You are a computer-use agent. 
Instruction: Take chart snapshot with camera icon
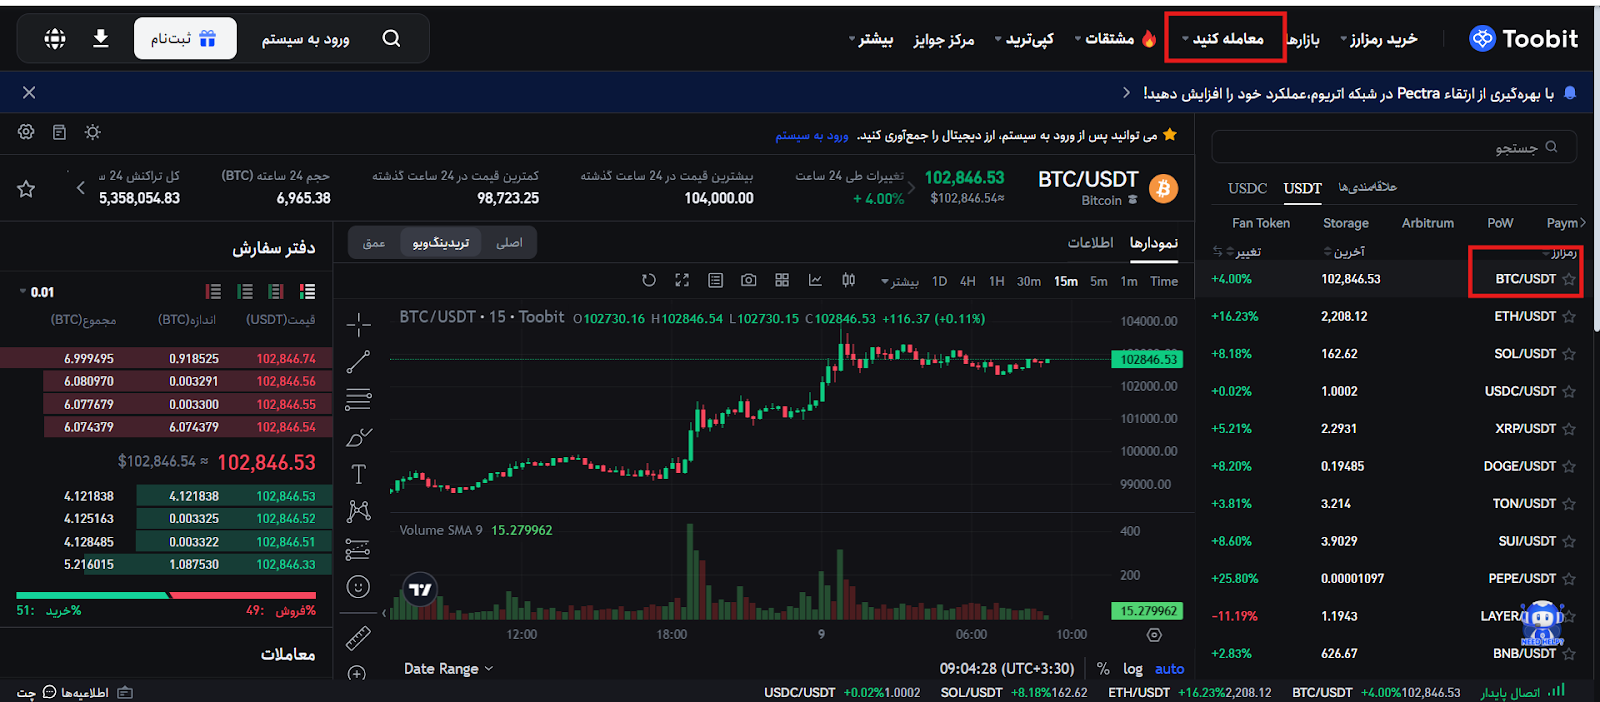coord(748,280)
